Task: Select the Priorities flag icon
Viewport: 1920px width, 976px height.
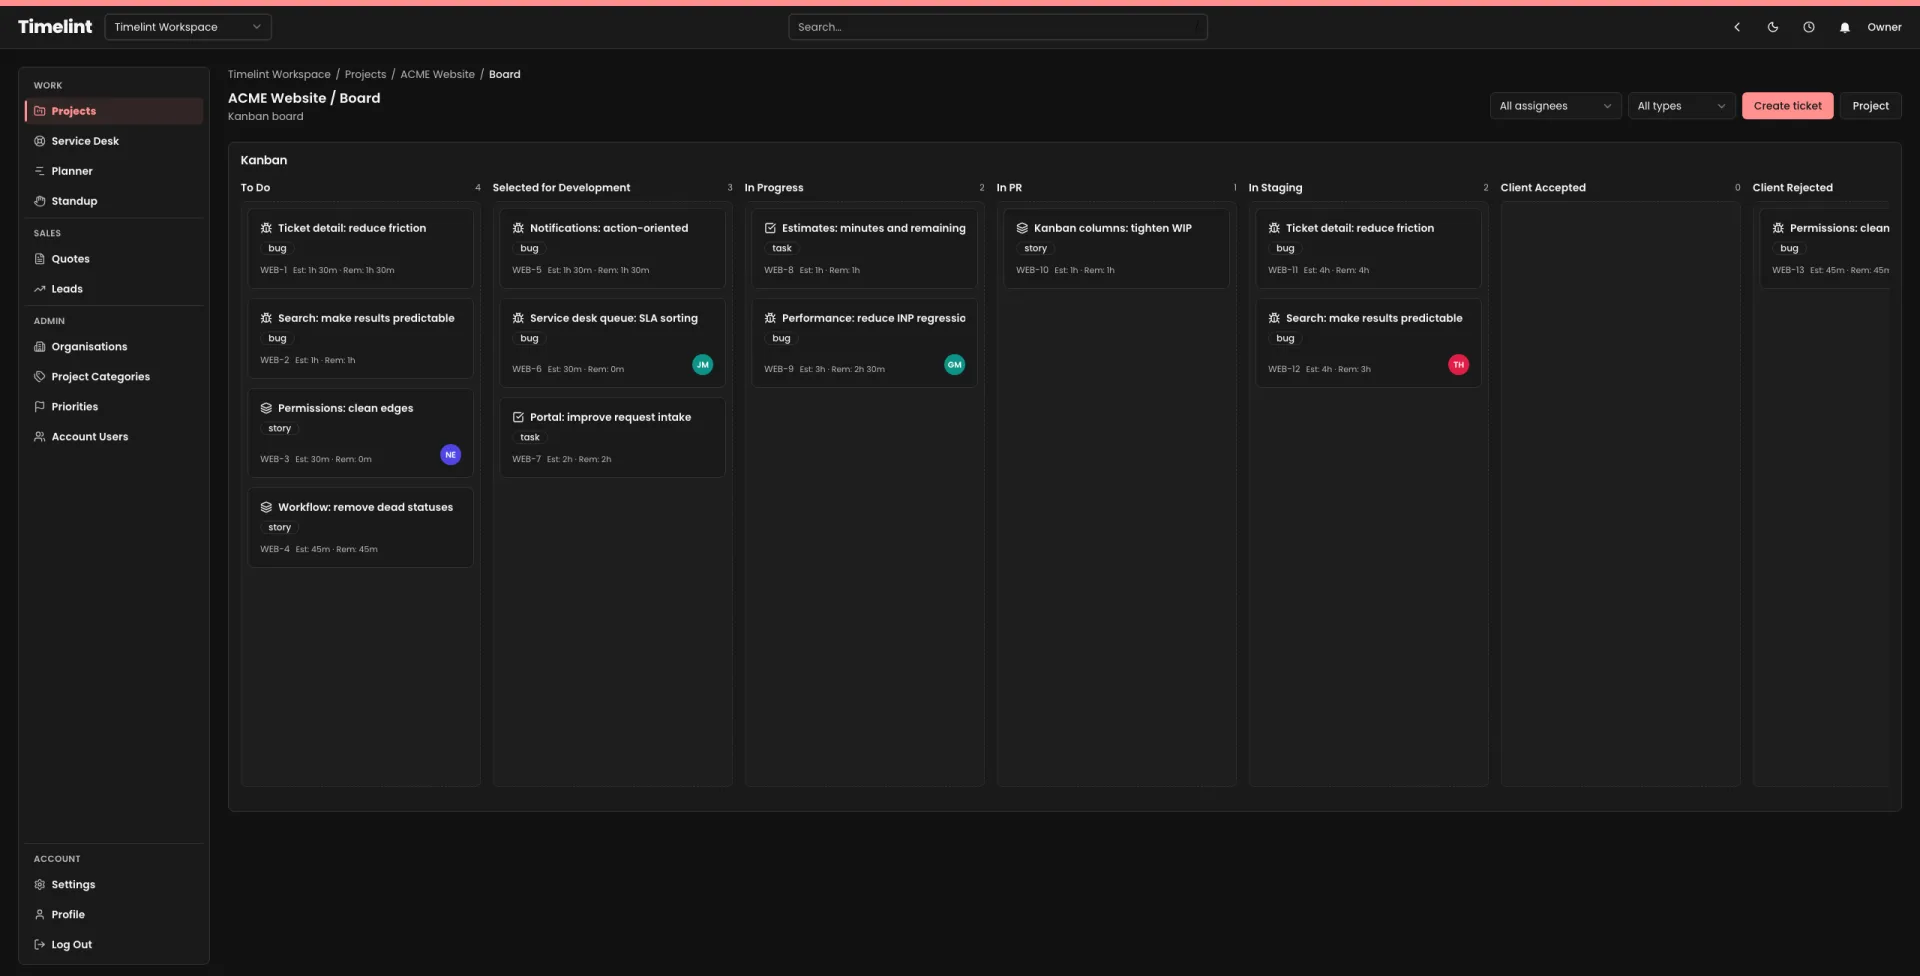Action: [39, 407]
